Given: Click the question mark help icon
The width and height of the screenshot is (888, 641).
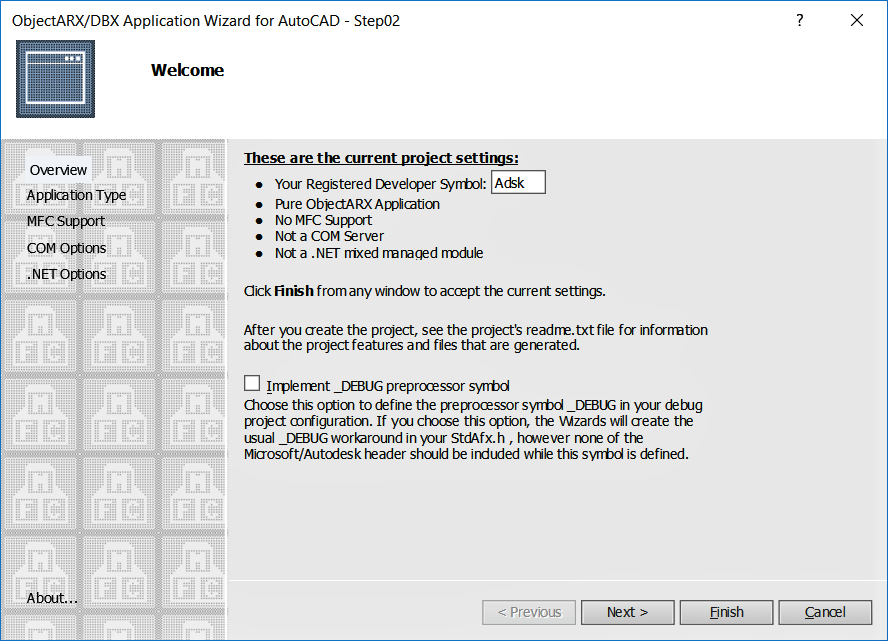Looking at the screenshot, I should [799, 20].
